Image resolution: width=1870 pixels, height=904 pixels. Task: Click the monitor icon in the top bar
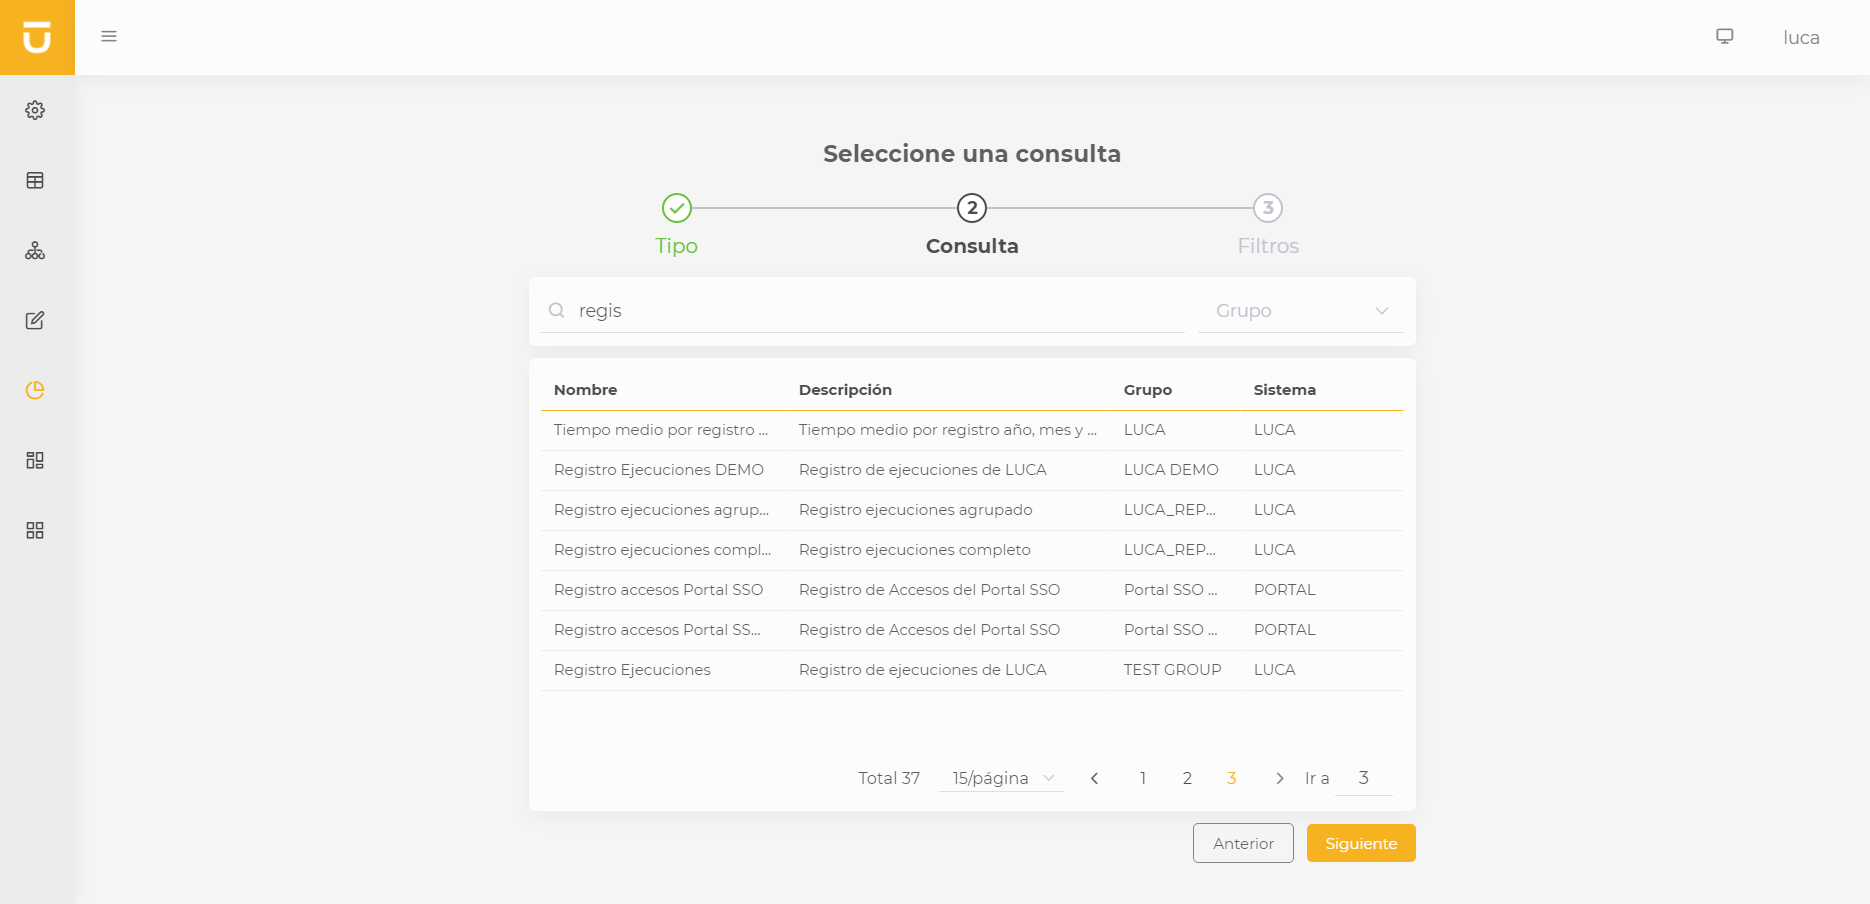1723,35
